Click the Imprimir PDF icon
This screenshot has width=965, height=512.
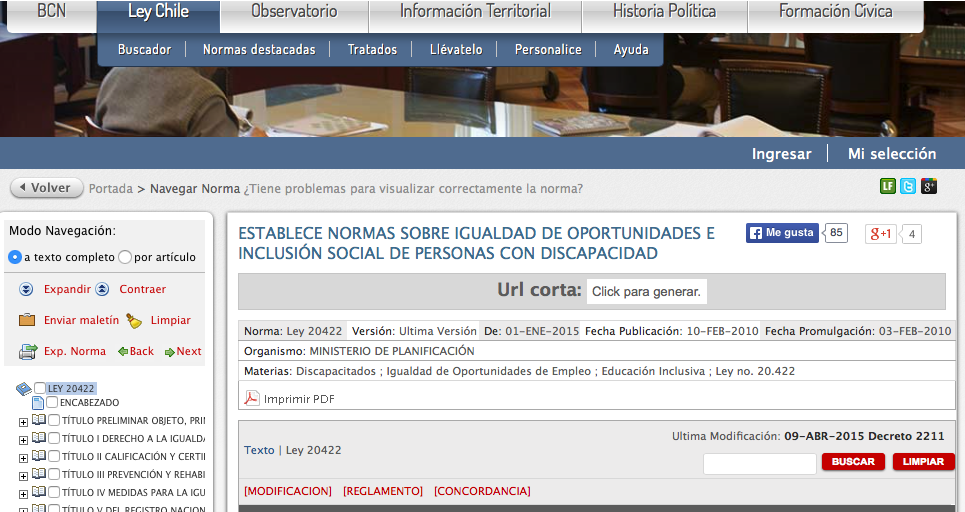[x=252, y=399]
